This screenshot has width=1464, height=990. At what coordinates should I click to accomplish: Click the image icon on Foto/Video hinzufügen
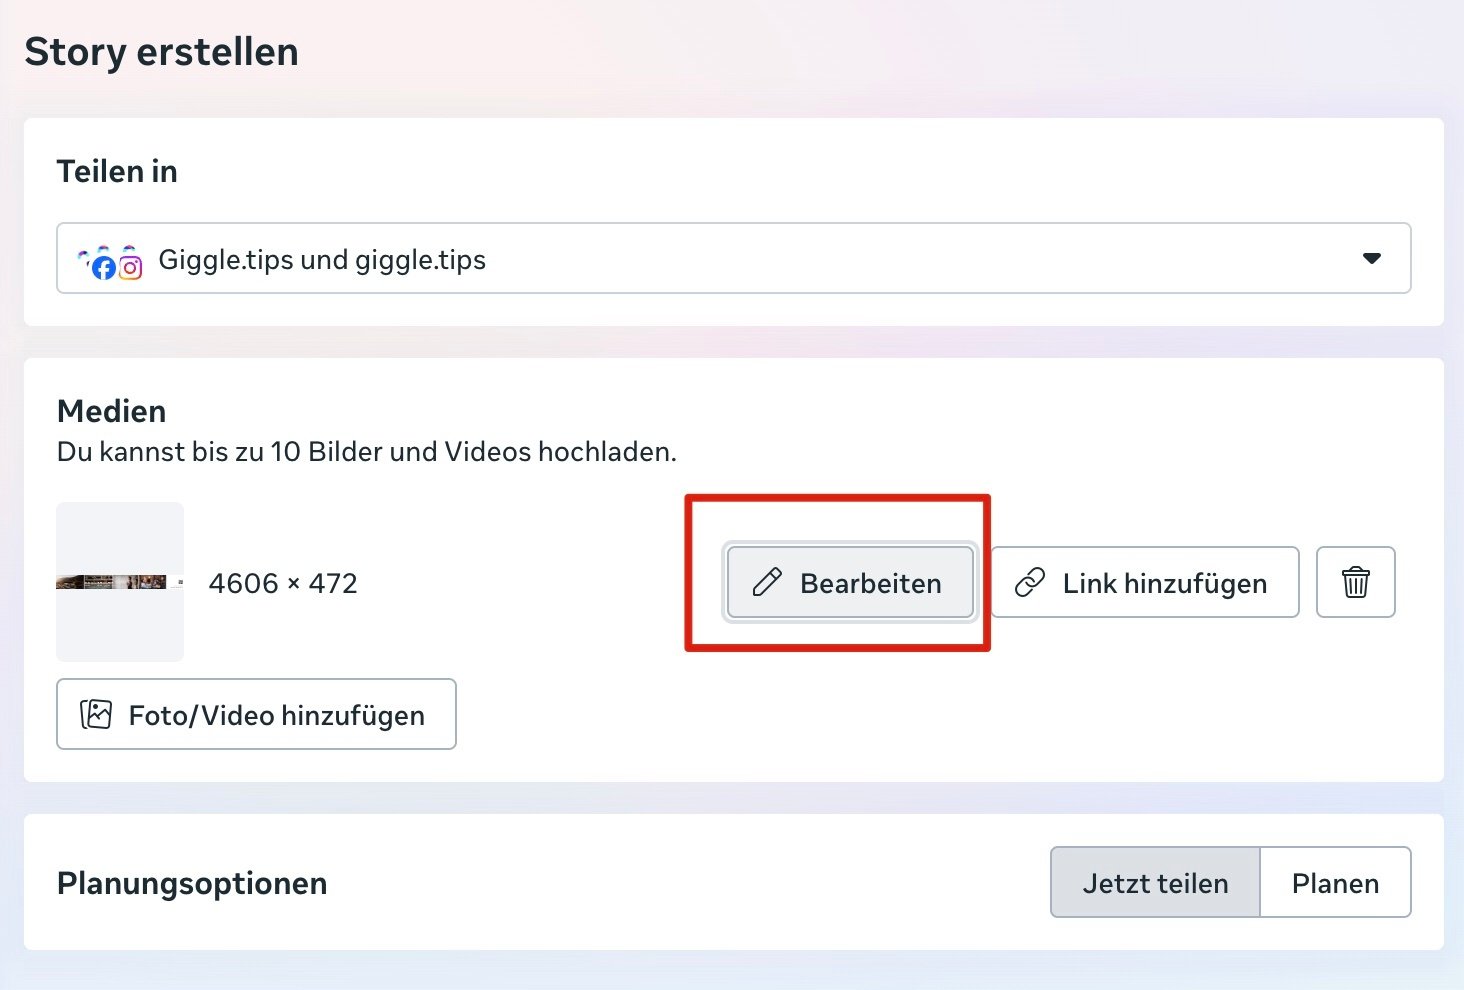click(x=96, y=714)
